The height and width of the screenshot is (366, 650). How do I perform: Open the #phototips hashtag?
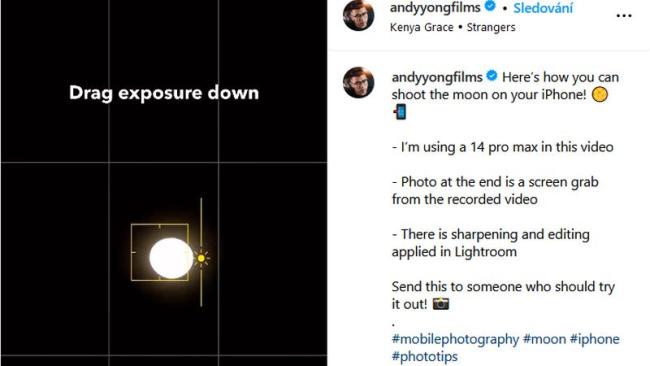click(x=424, y=356)
